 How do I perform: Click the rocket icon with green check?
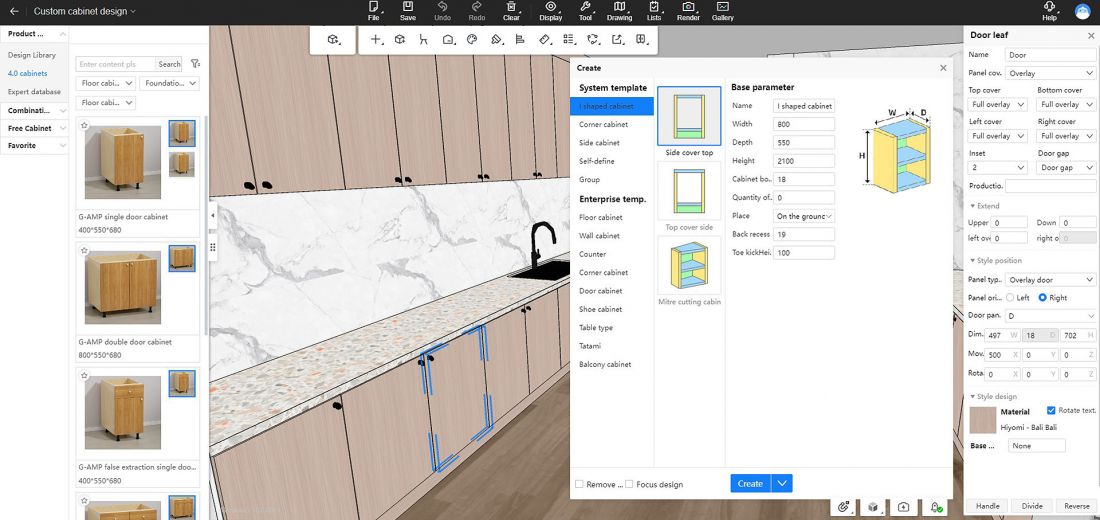click(x=935, y=507)
